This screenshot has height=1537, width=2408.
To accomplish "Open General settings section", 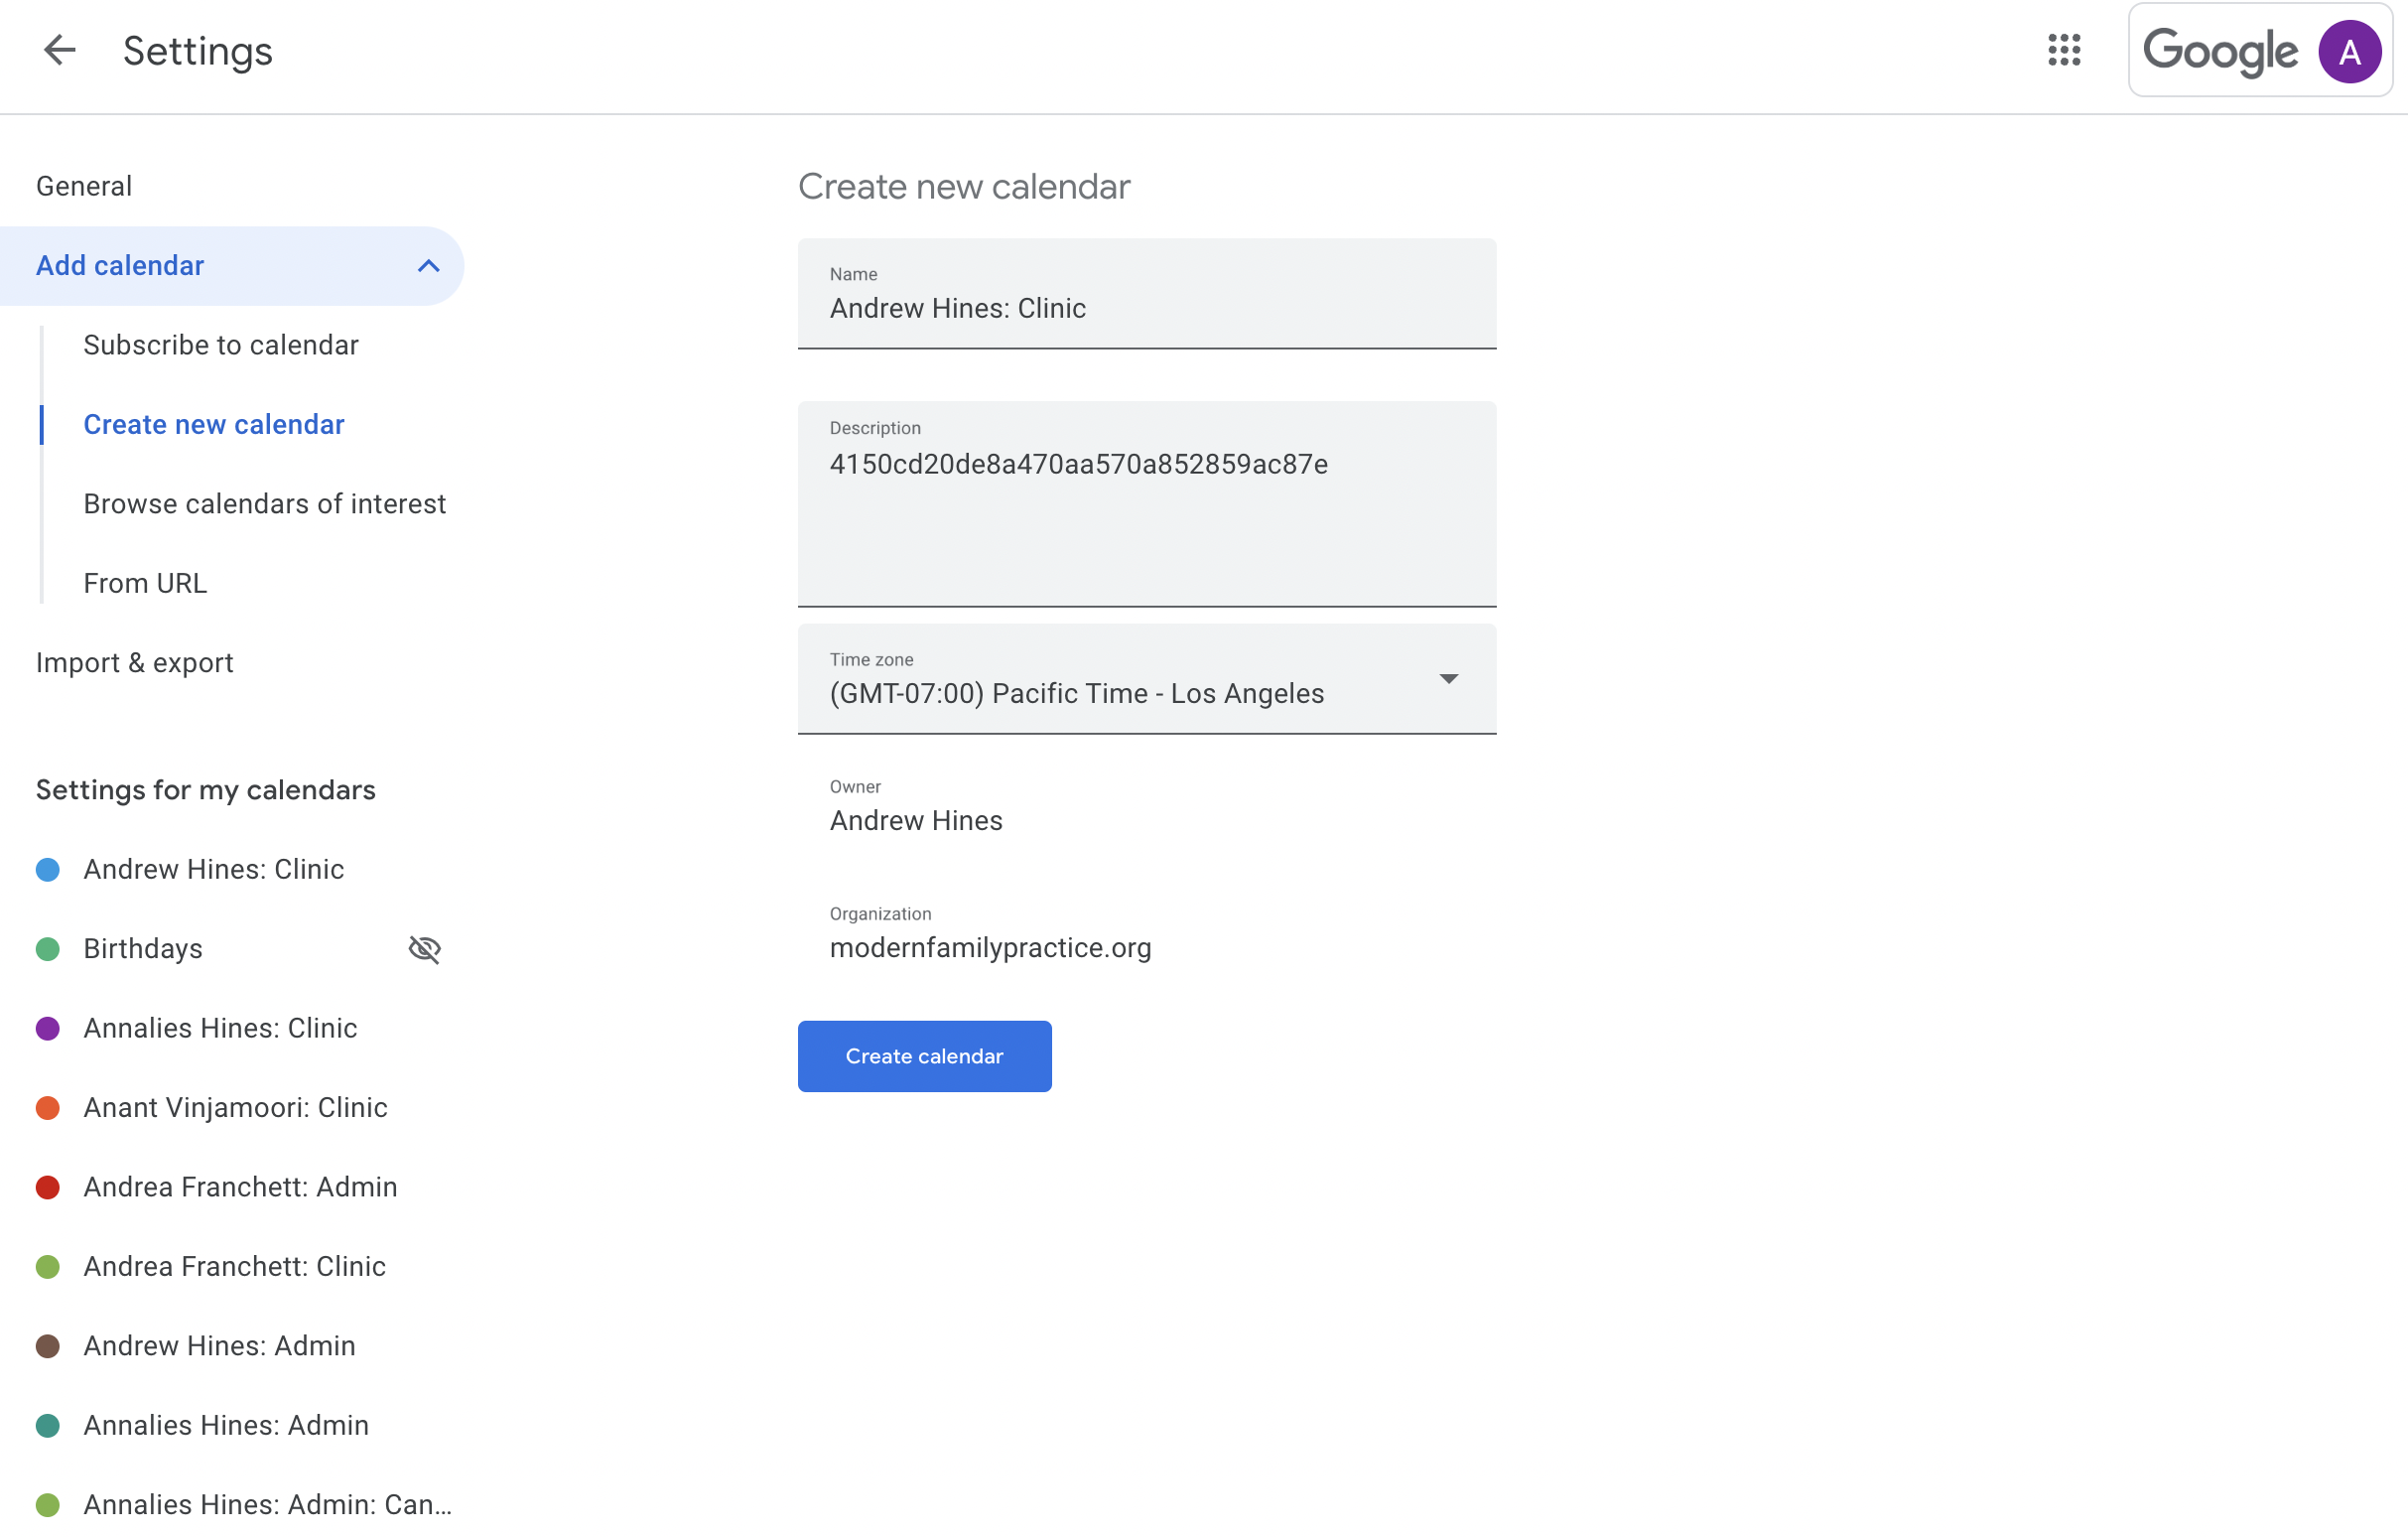I will (83, 185).
